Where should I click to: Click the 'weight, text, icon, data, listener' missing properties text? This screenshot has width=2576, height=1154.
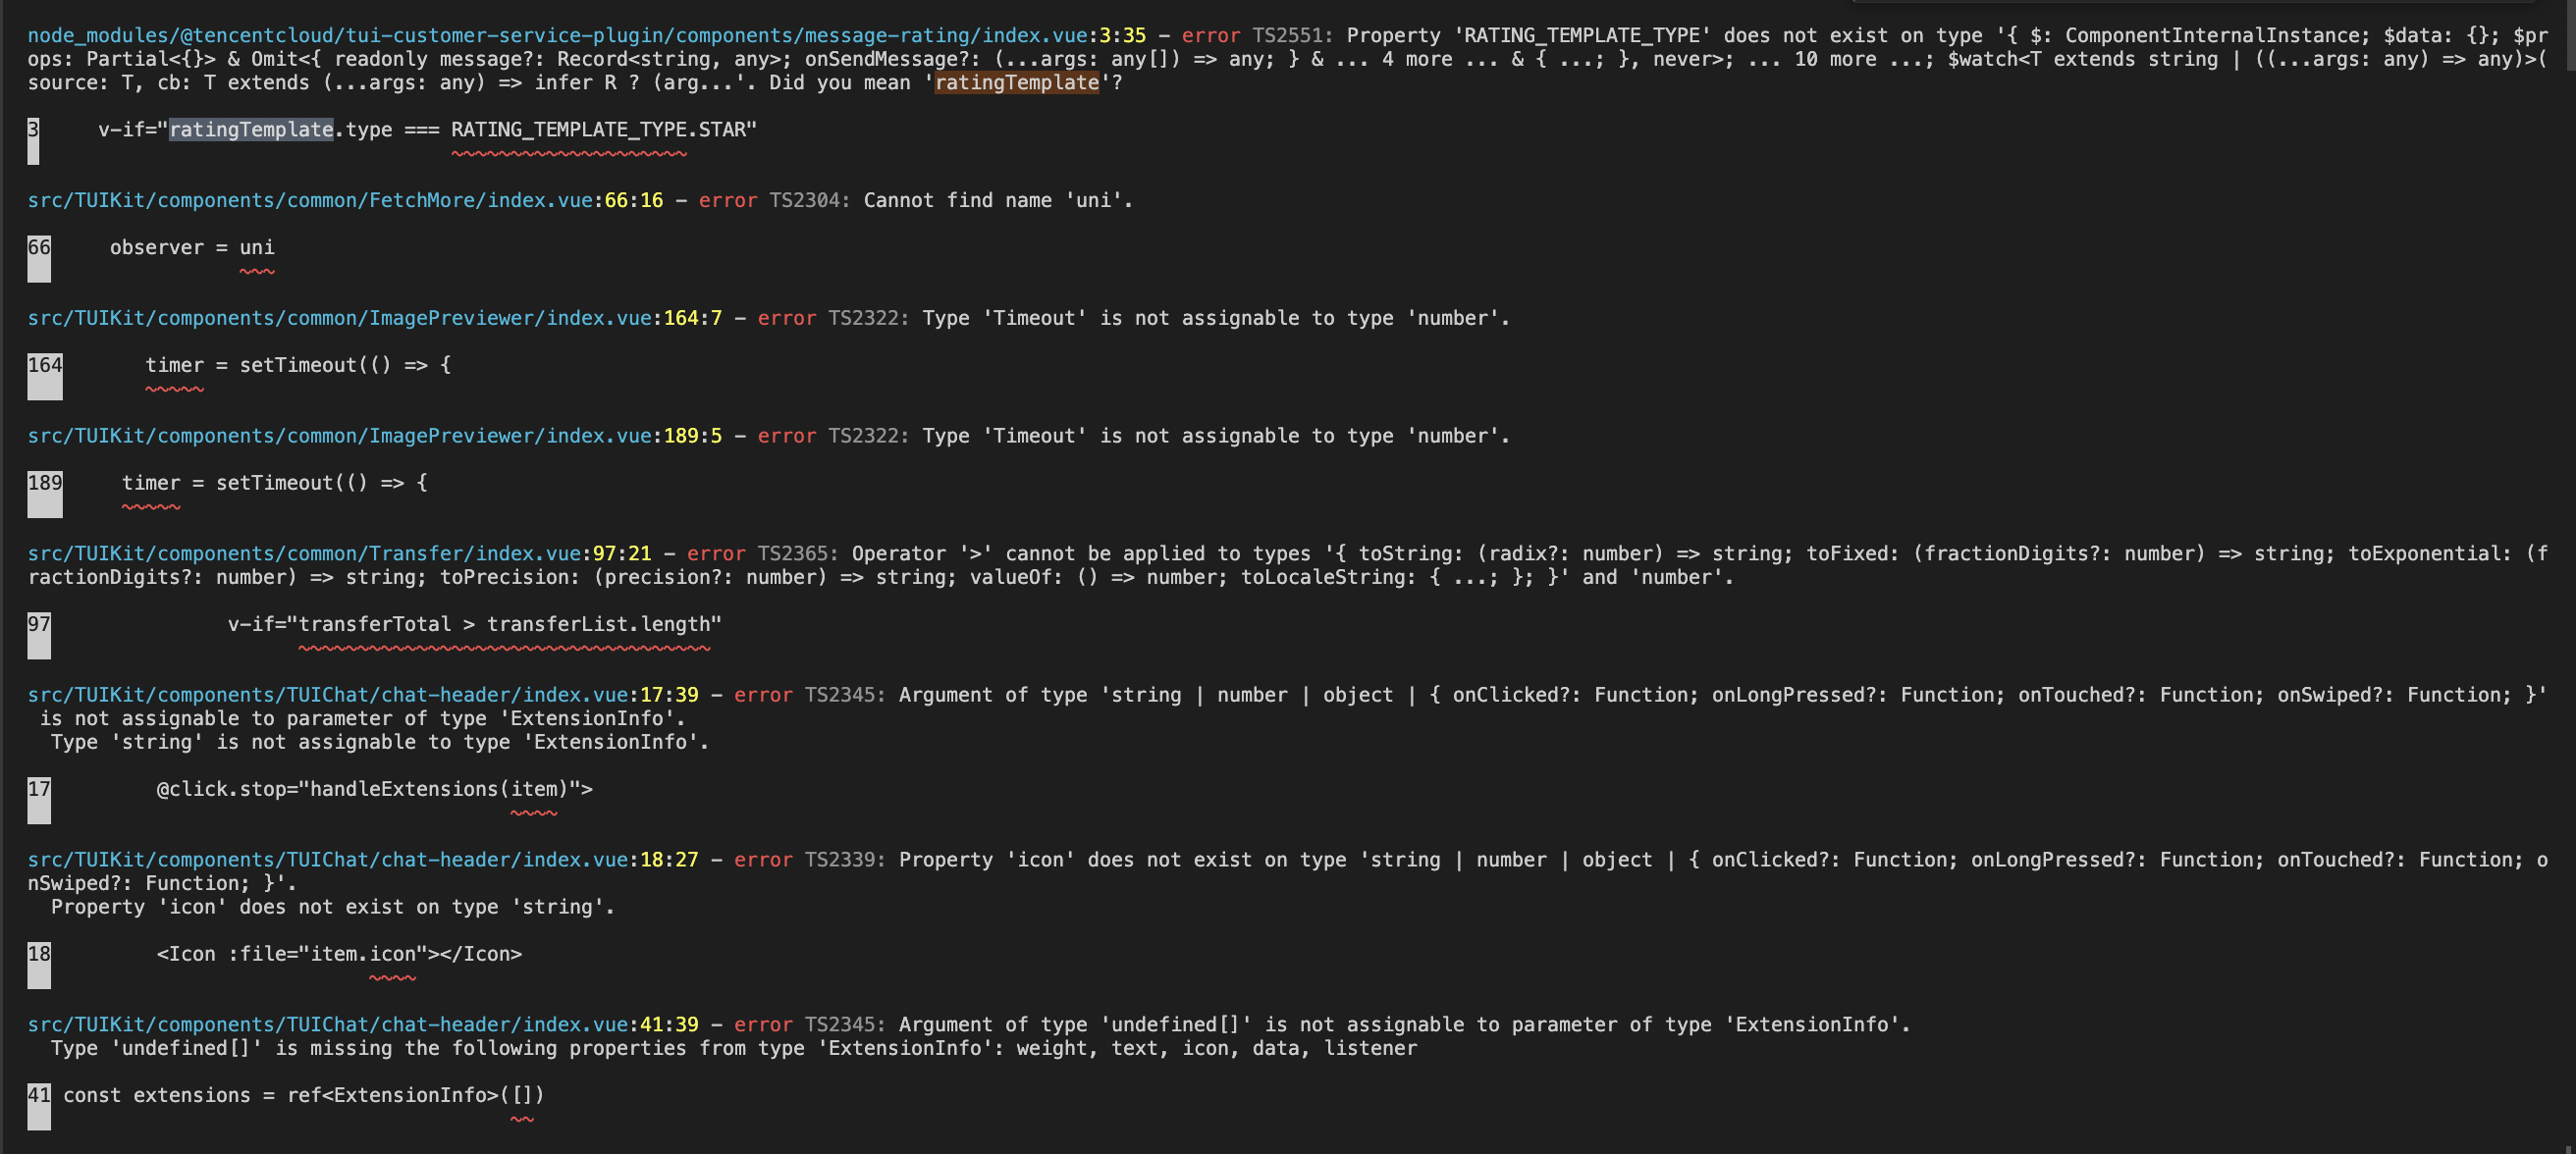click(1217, 1048)
